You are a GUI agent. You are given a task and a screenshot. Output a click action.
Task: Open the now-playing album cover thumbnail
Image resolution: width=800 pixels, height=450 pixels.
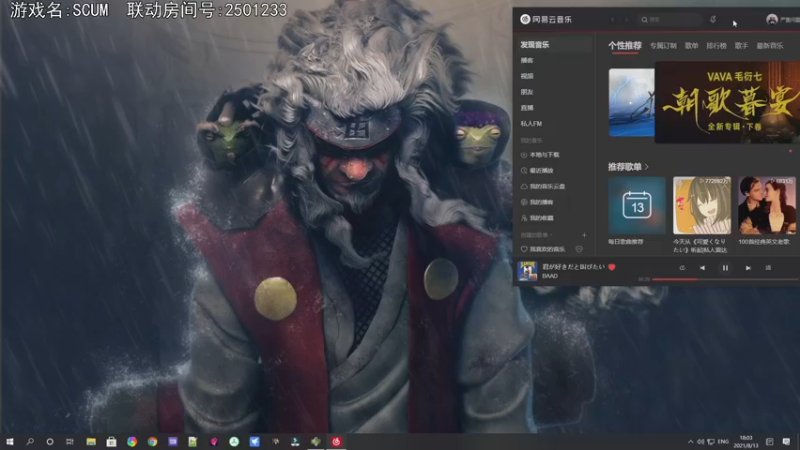pyautogui.click(x=528, y=271)
